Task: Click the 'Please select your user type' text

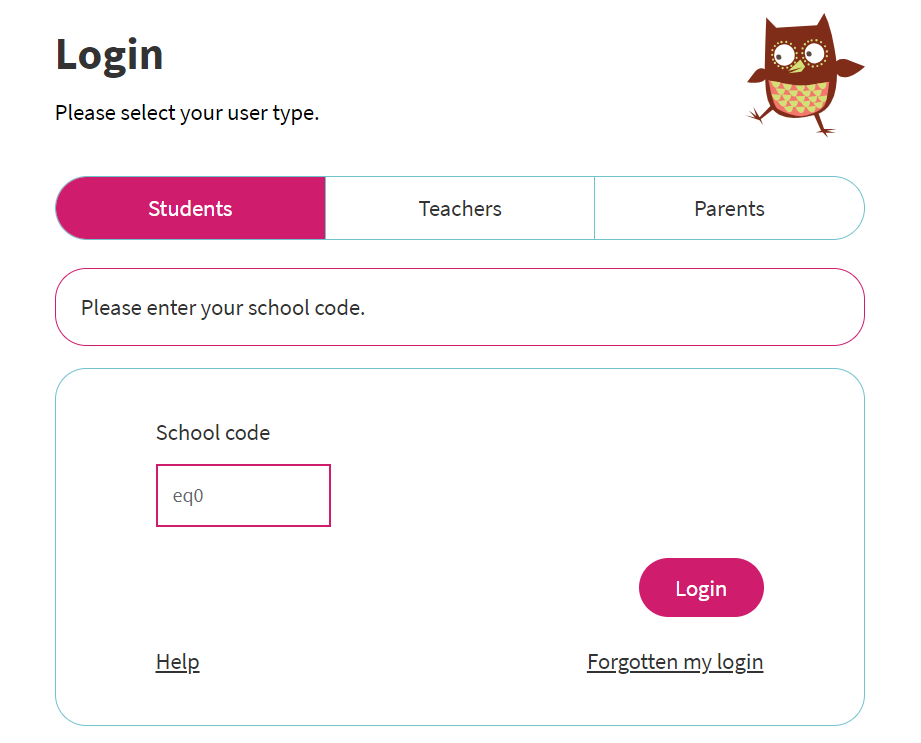Action: [x=187, y=113]
